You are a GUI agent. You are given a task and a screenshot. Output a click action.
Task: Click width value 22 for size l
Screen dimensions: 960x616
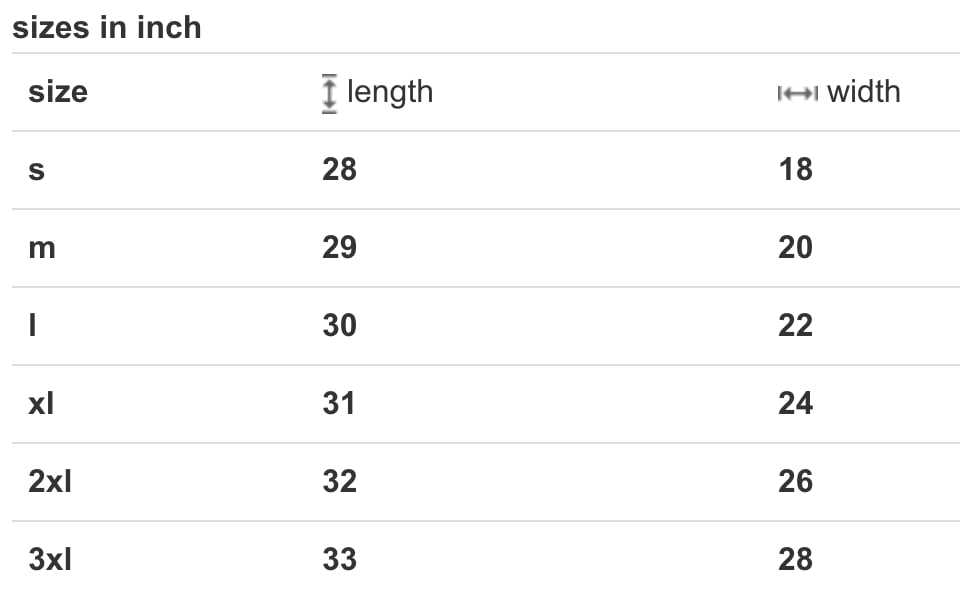[795, 325]
